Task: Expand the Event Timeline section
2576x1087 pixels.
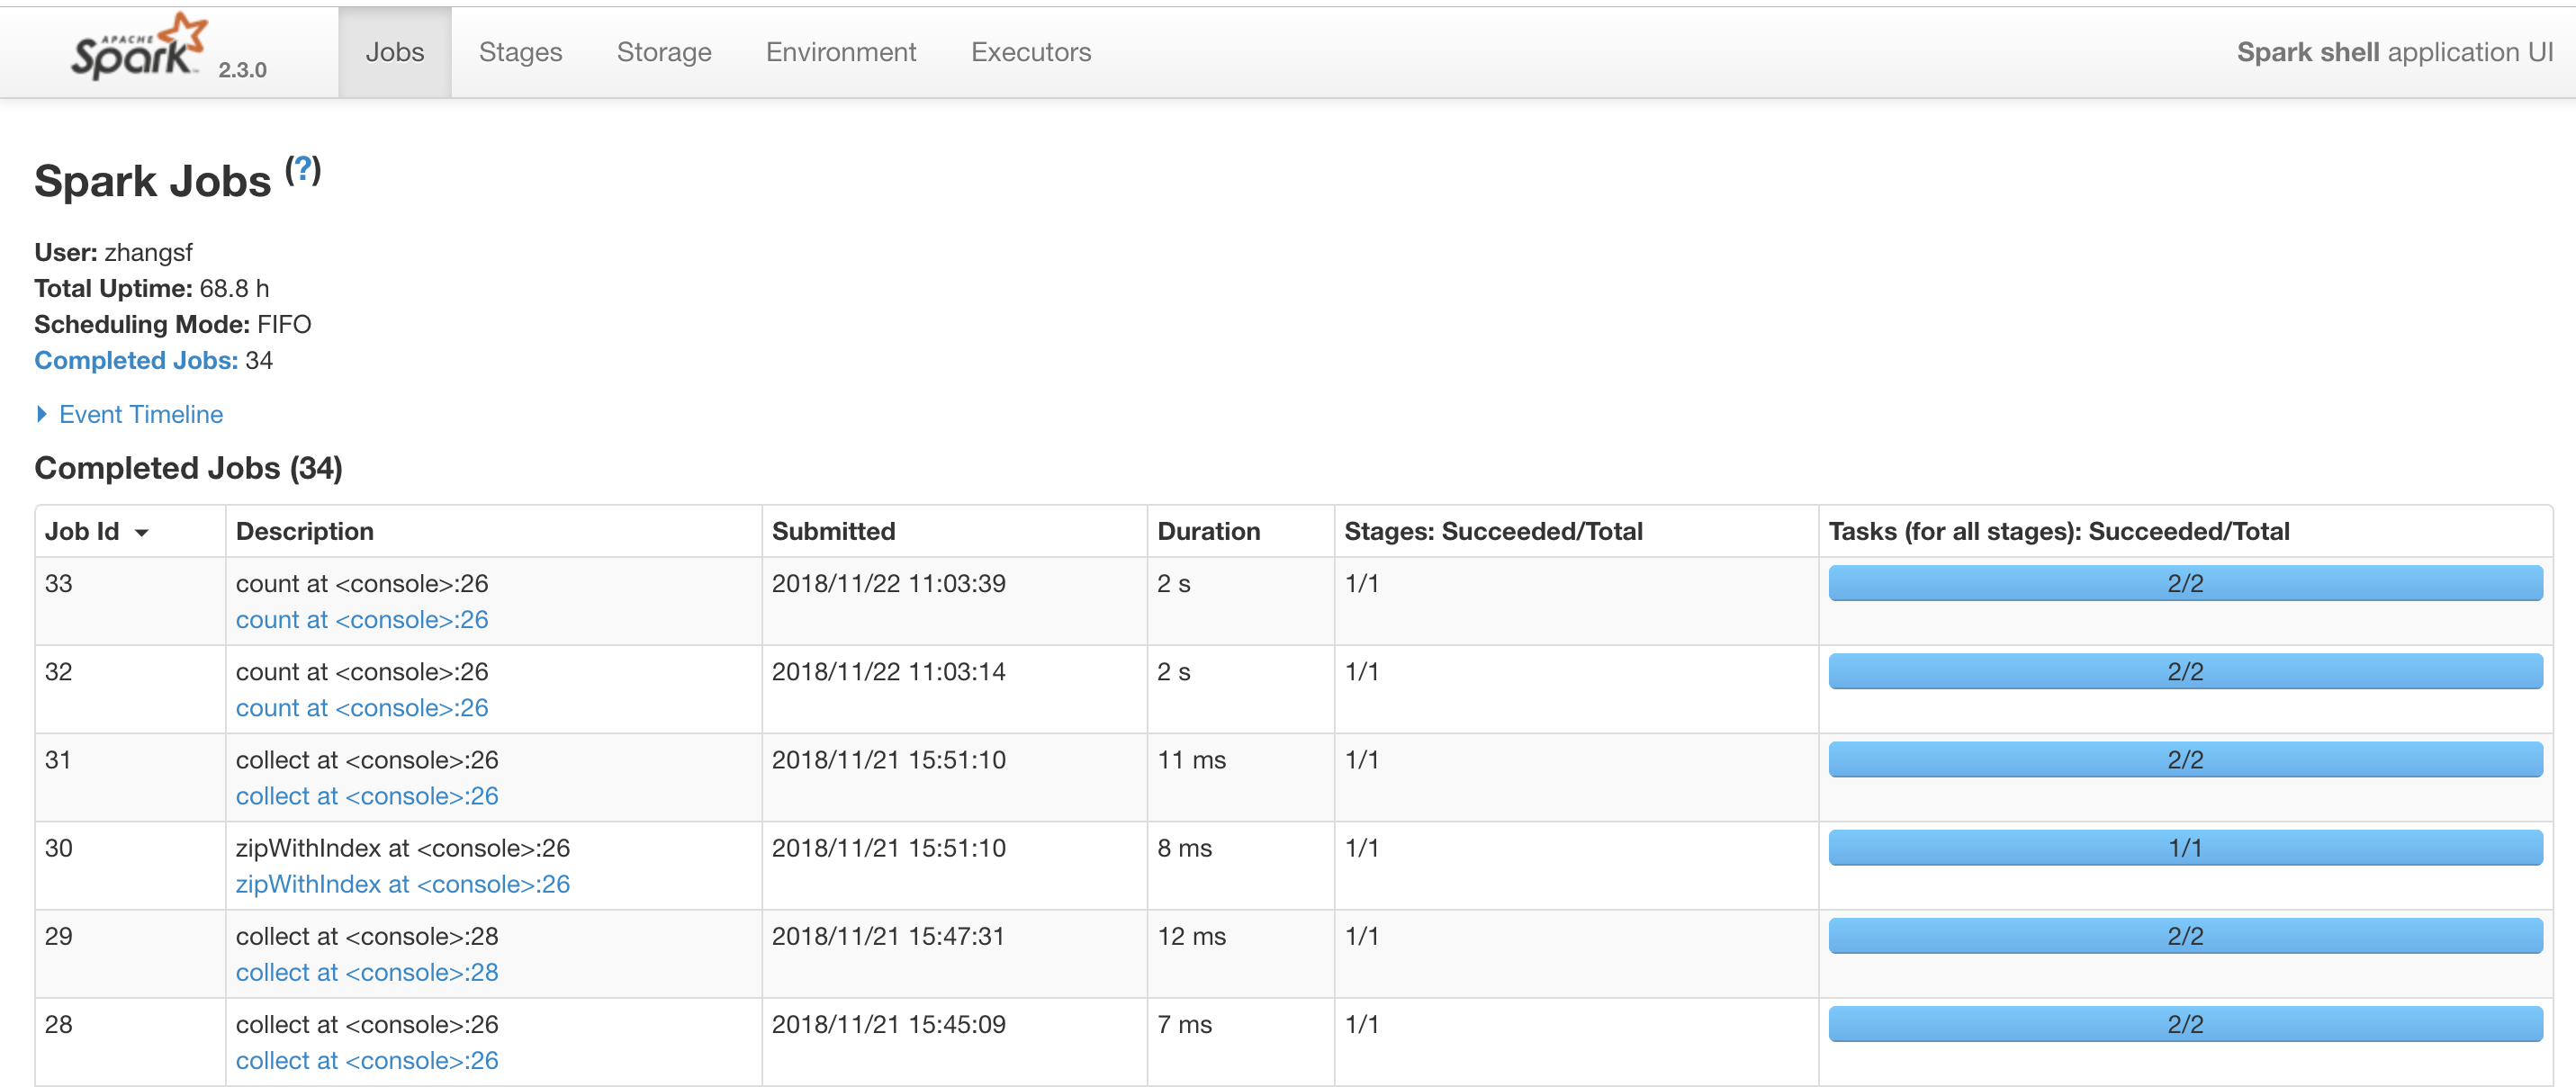Action: [140, 414]
